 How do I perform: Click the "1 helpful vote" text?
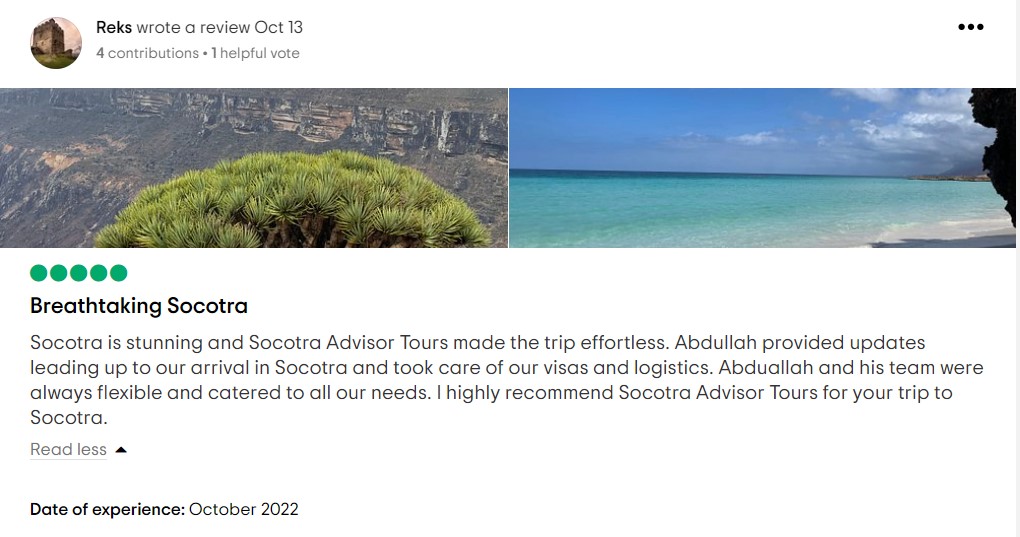click(x=256, y=53)
